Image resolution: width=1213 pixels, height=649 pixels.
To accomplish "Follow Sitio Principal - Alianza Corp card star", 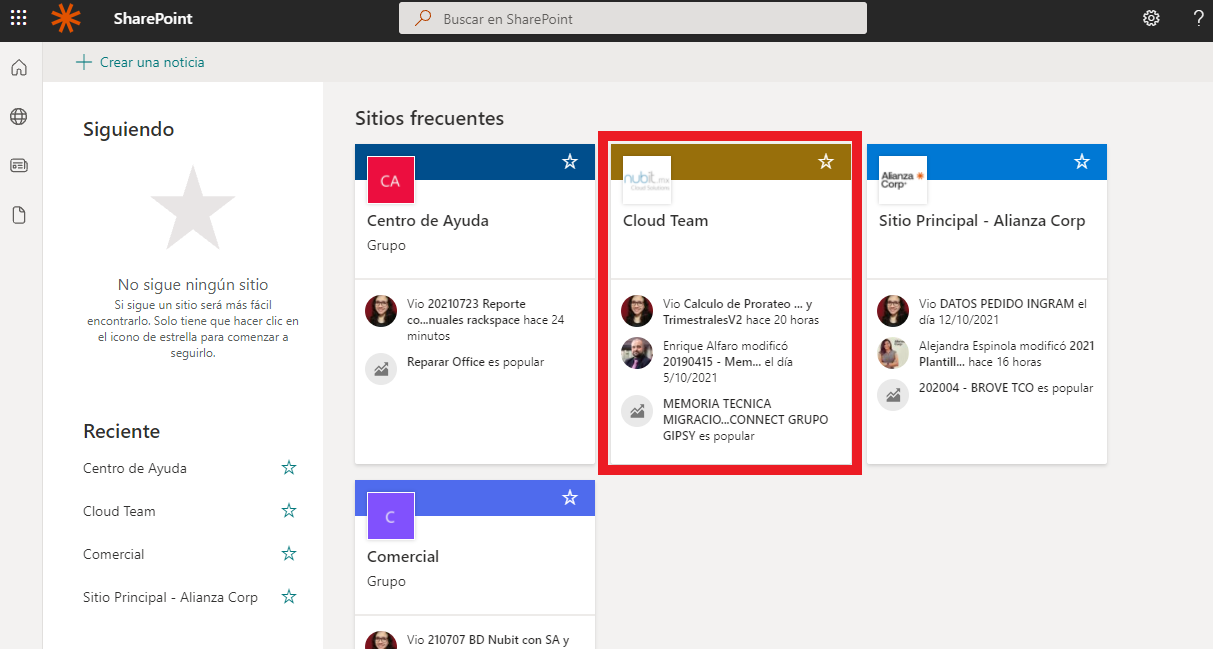I will 1082,162.
